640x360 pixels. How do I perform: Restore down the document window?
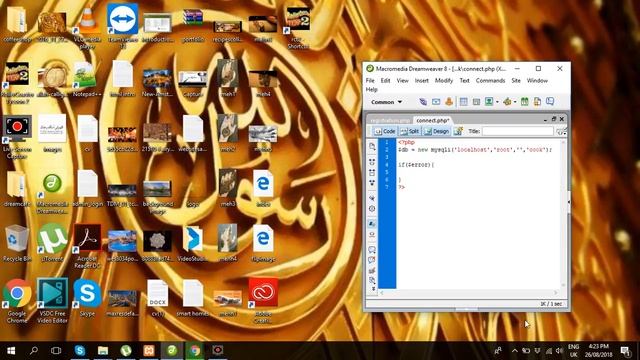[x=553, y=119]
